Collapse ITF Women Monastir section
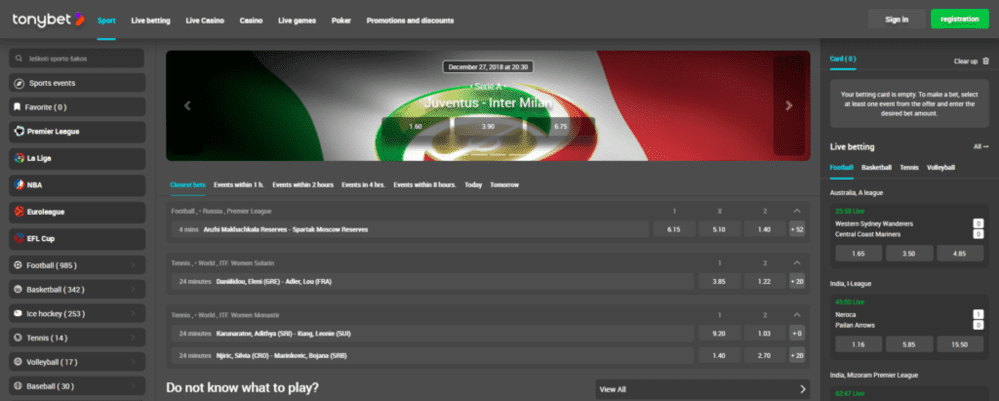Viewport: 999px width, 401px height. pos(796,315)
